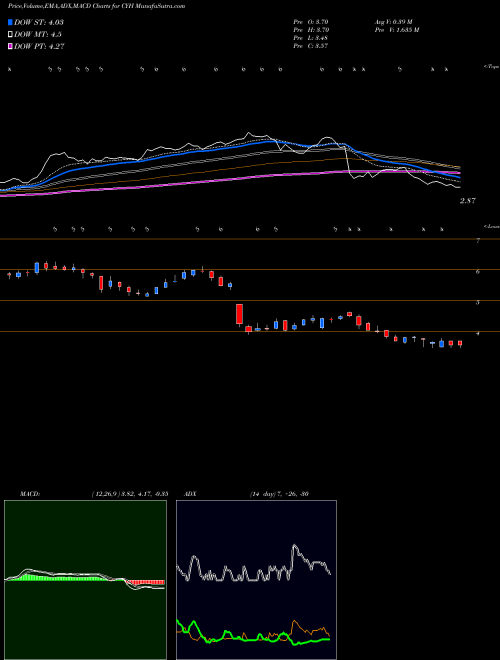Click price axis label 6

tap(478, 271)
